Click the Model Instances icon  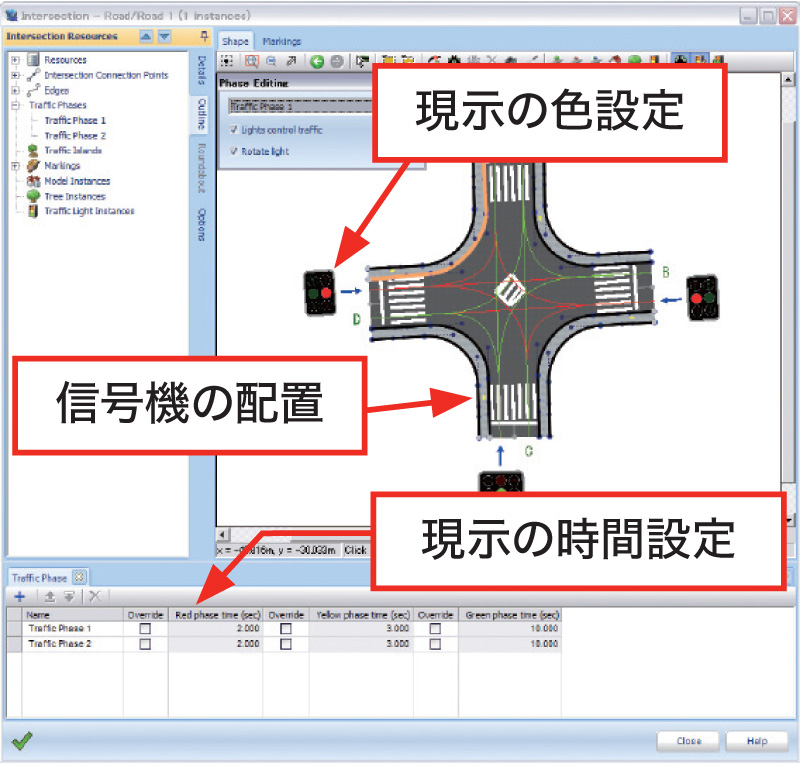click(x=33, y=181)
